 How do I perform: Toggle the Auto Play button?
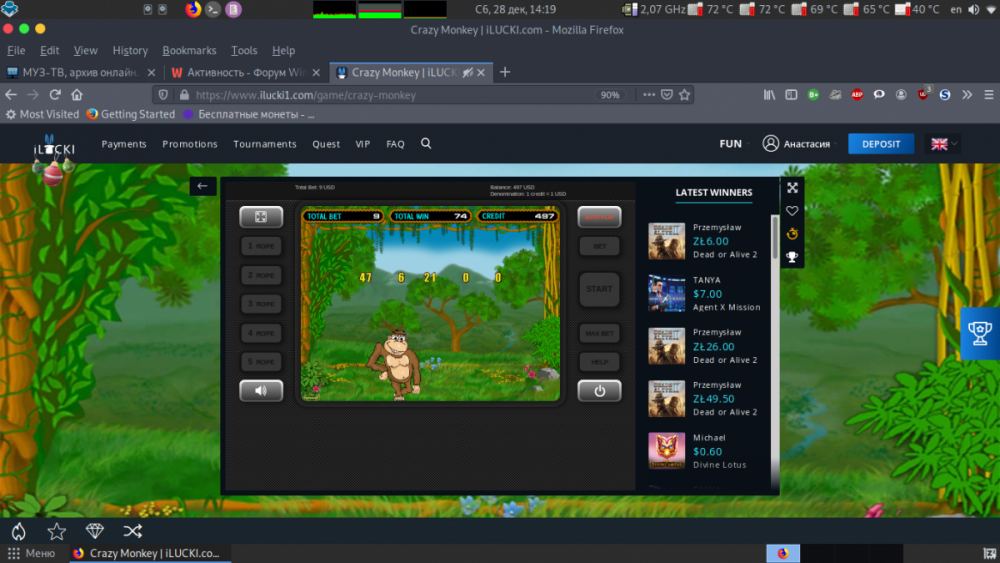[599, 217]
